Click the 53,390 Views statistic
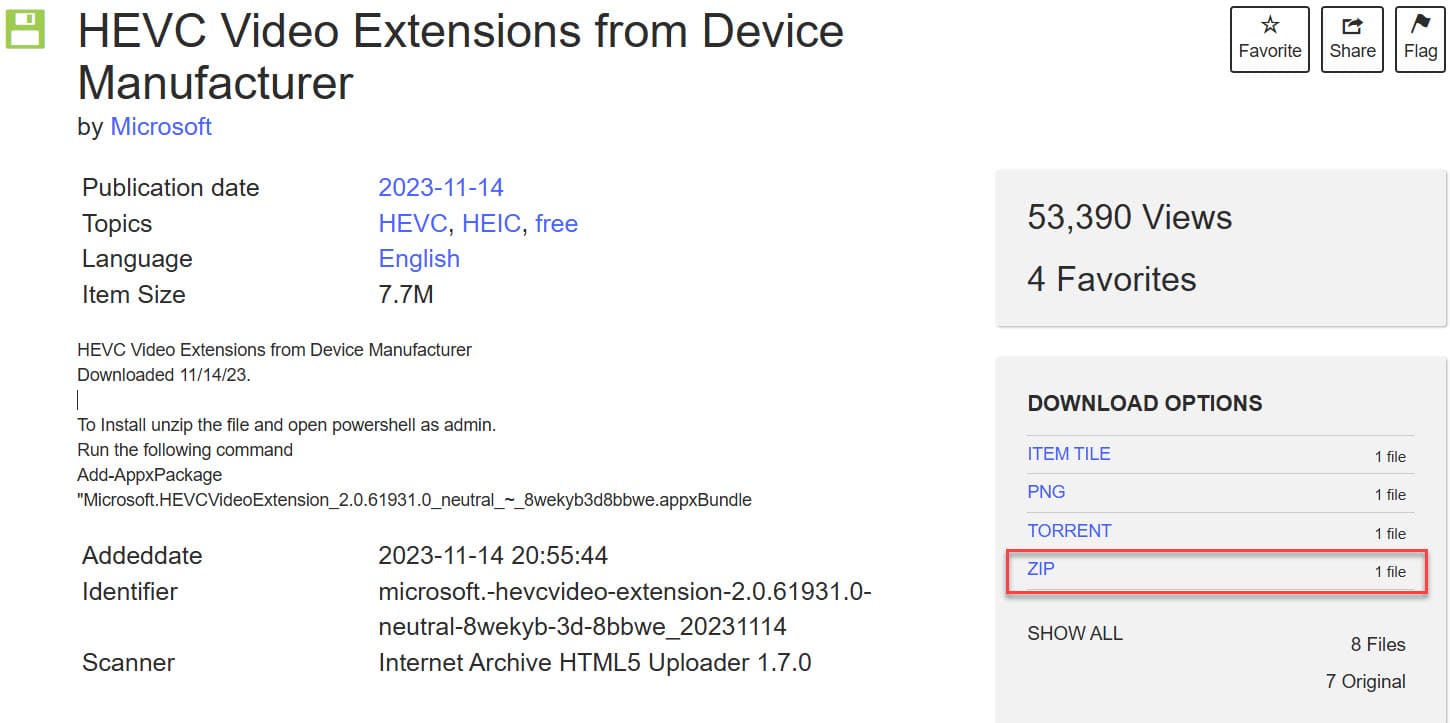The image size is (1450, 723). click(x=1129, y=217)
